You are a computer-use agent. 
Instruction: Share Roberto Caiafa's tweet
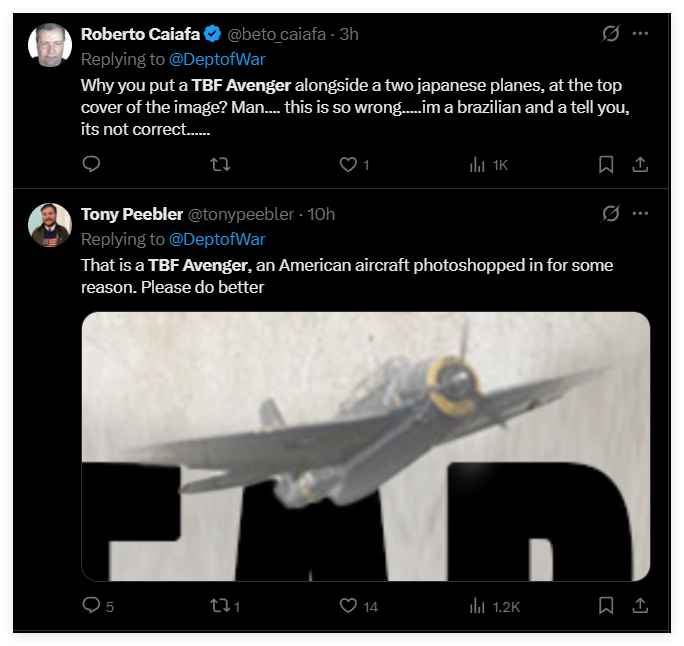click(x=641, y=164)
